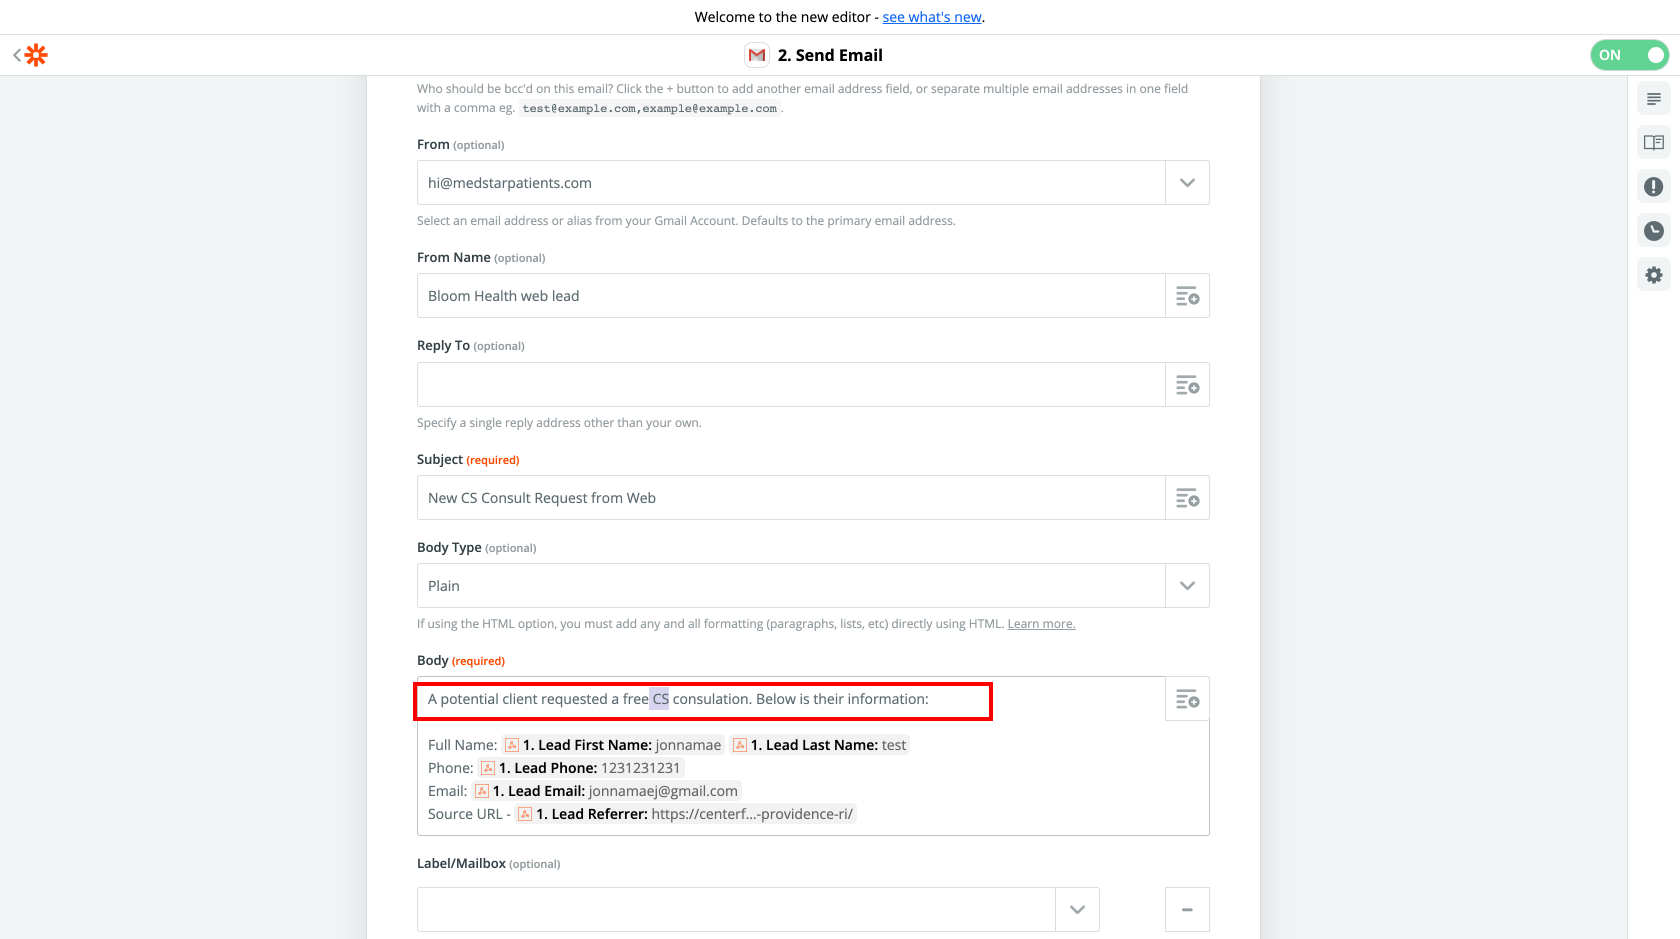The image size is (1680, 939).
Task: Open the "Learn more." HTML link
Action: click(1041, 624)
